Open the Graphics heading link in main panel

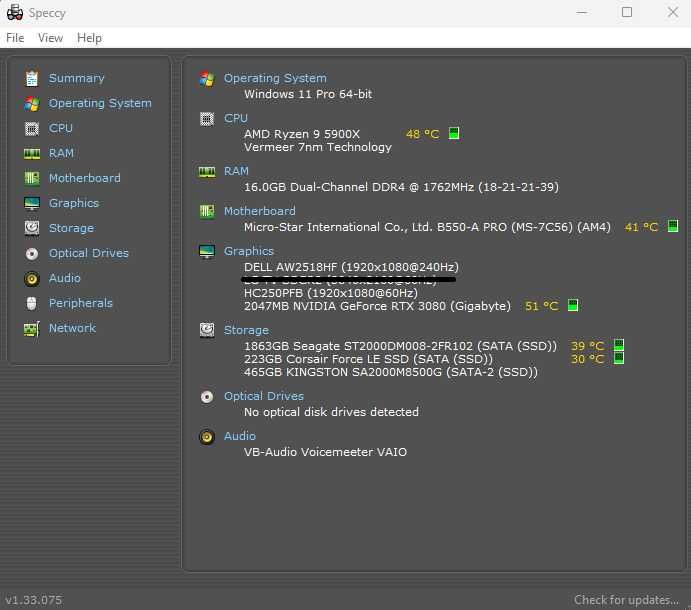249,251
